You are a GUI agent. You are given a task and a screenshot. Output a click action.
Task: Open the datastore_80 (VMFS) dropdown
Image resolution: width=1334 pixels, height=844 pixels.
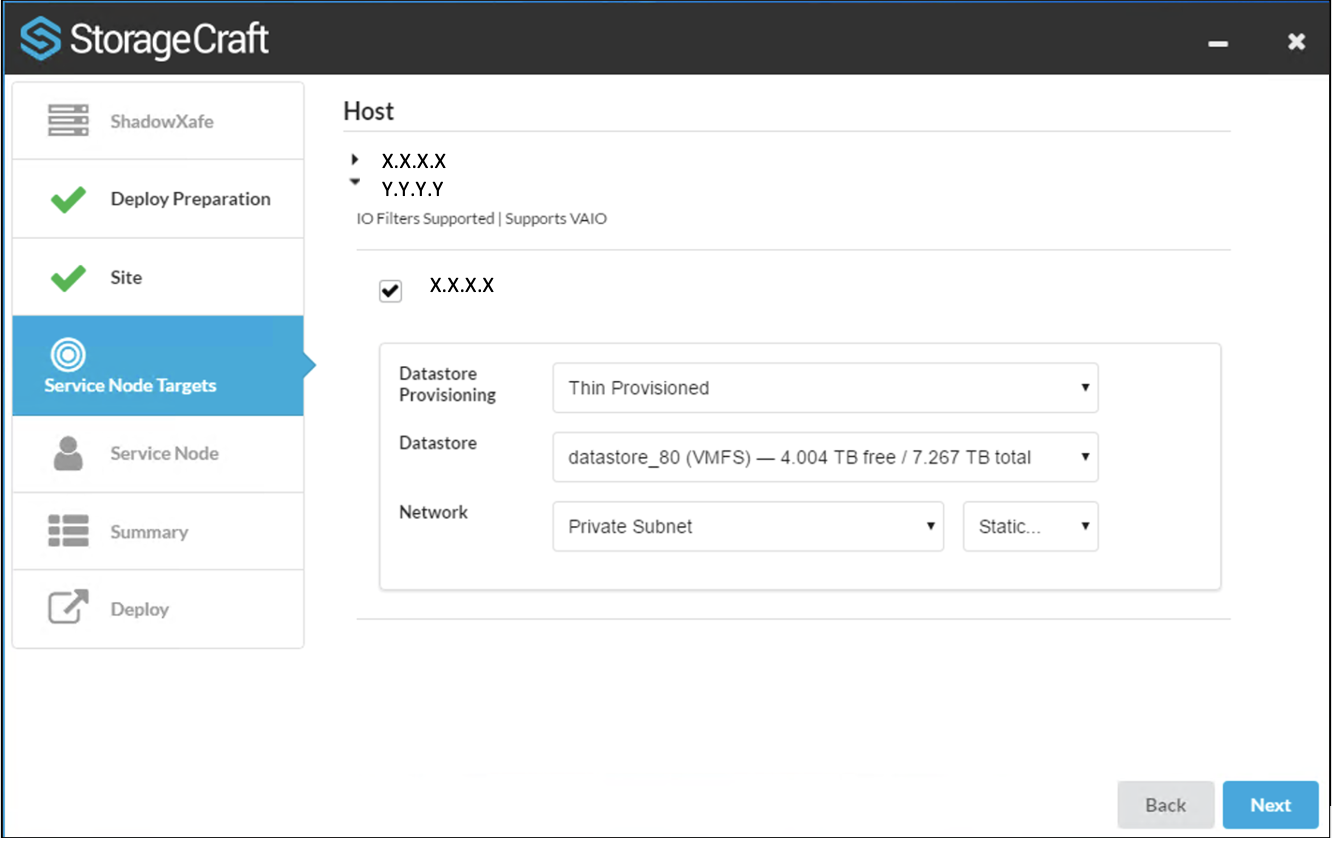coord(825,457)
